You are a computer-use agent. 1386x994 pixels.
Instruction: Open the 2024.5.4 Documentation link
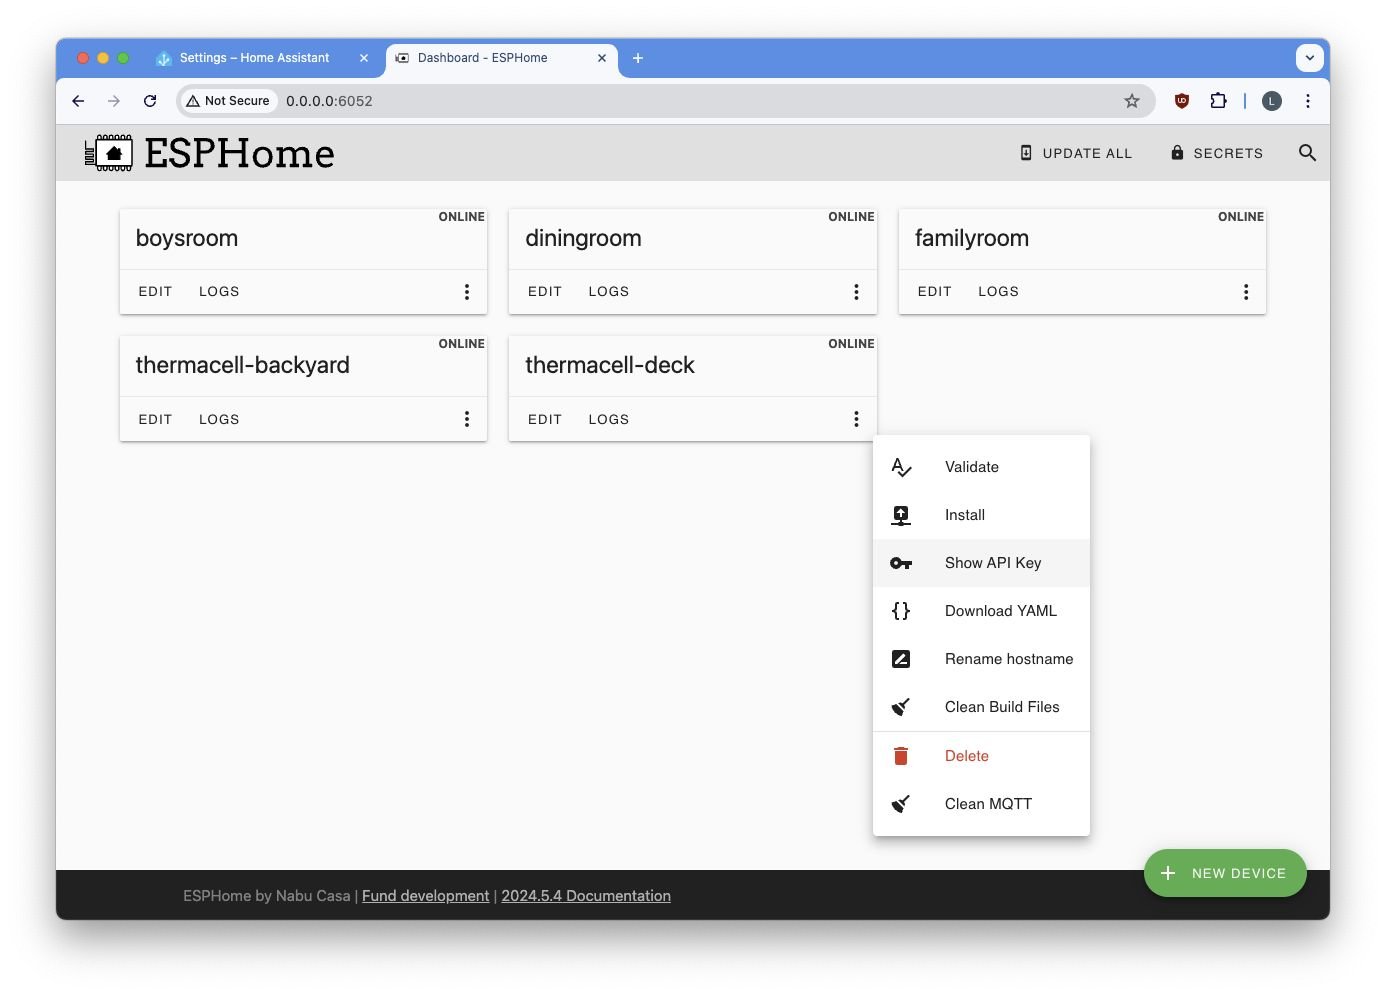pos(586,896)
